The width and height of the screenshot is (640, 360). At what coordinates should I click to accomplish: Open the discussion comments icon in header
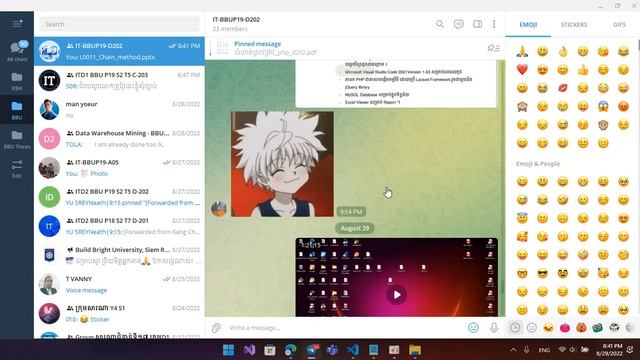tap(458, 24)
